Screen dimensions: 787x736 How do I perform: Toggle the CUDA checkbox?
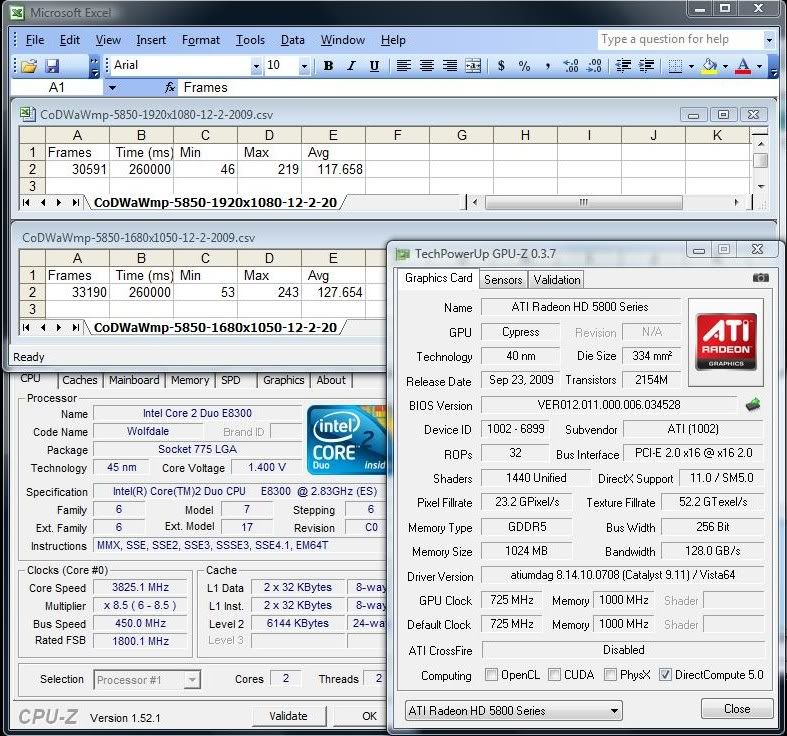(554, 674)
